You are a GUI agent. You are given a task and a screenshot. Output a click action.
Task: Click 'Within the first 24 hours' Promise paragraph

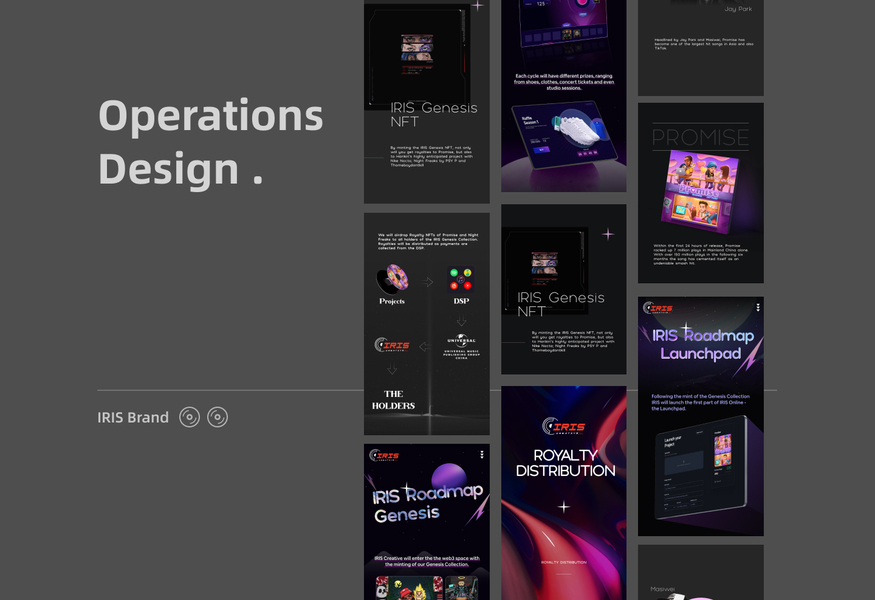tap(700, 254)
